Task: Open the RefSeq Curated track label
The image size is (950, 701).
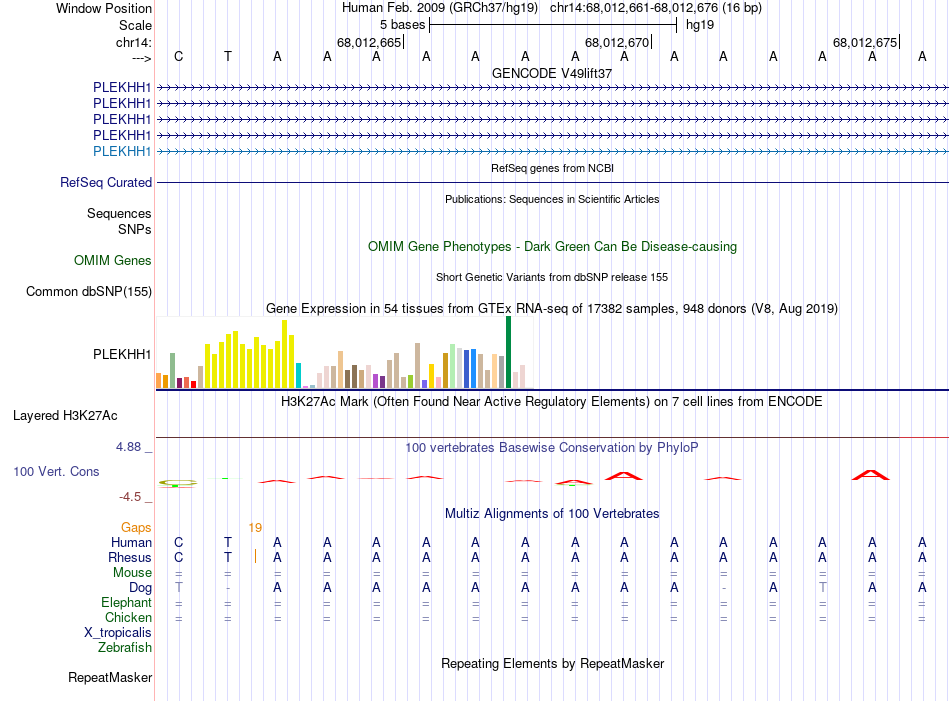Action: click(106, 182)
